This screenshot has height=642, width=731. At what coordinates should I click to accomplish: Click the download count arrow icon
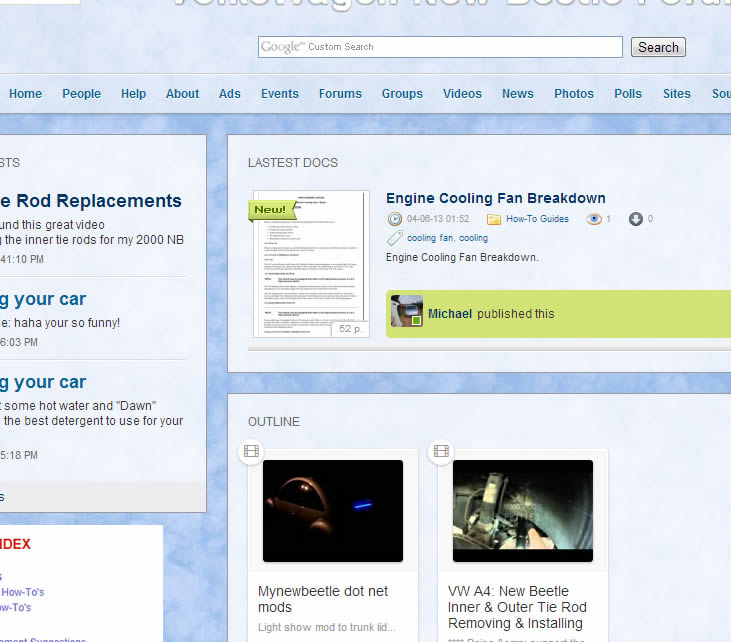tap(635, 219)
